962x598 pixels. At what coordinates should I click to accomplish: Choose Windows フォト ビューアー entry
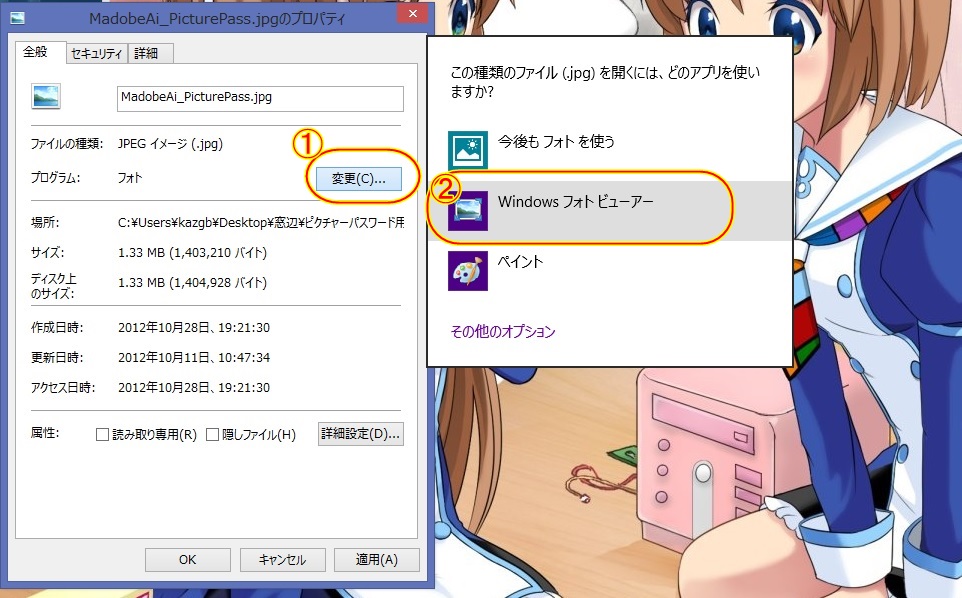(x=610, y=210)
